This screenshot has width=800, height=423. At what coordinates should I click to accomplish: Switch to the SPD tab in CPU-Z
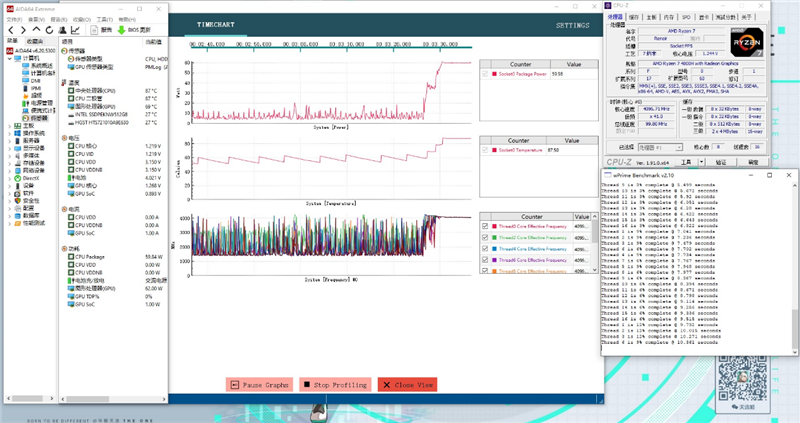point(686,17)
